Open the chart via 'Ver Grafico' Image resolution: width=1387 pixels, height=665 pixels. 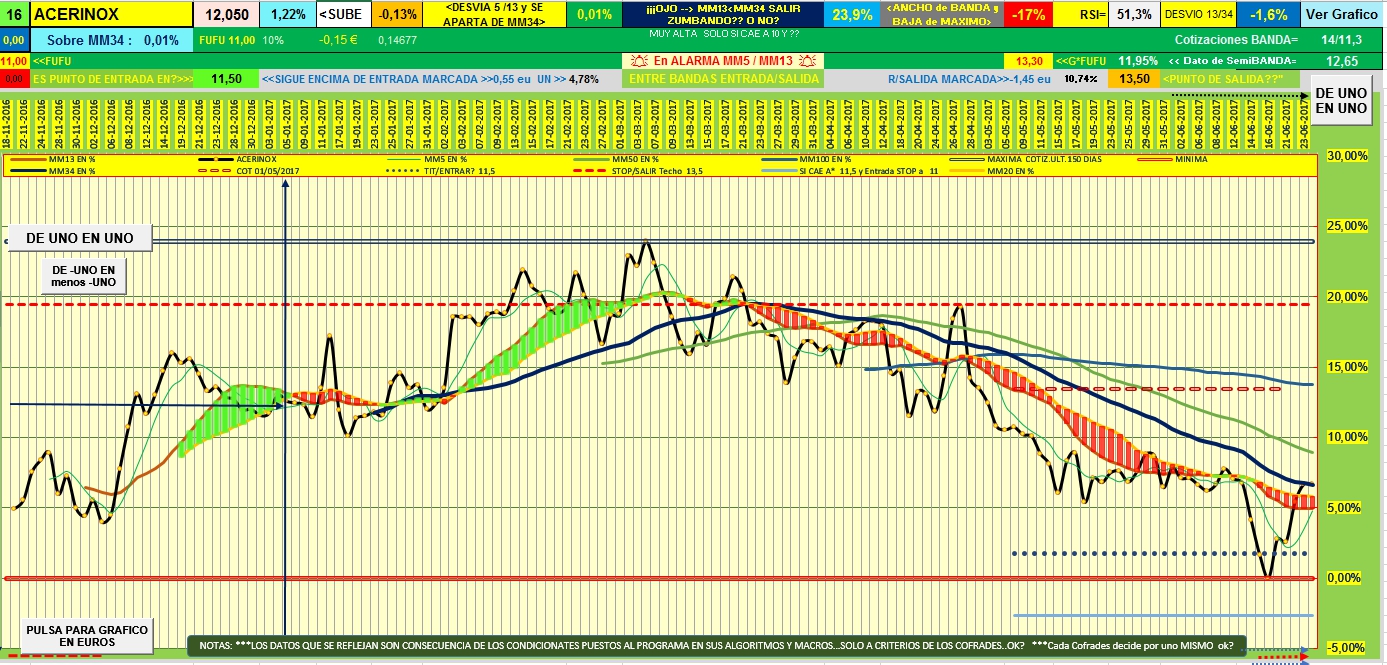pyautogui.click(x=1343, y=15)
